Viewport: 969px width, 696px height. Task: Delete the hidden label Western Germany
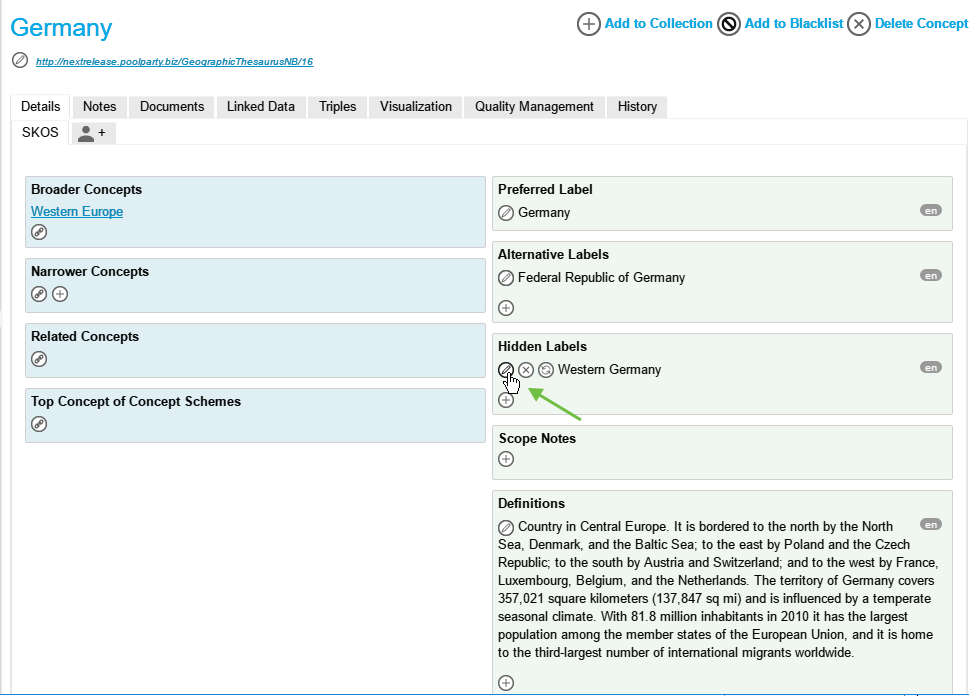click(x=526, y=370)
